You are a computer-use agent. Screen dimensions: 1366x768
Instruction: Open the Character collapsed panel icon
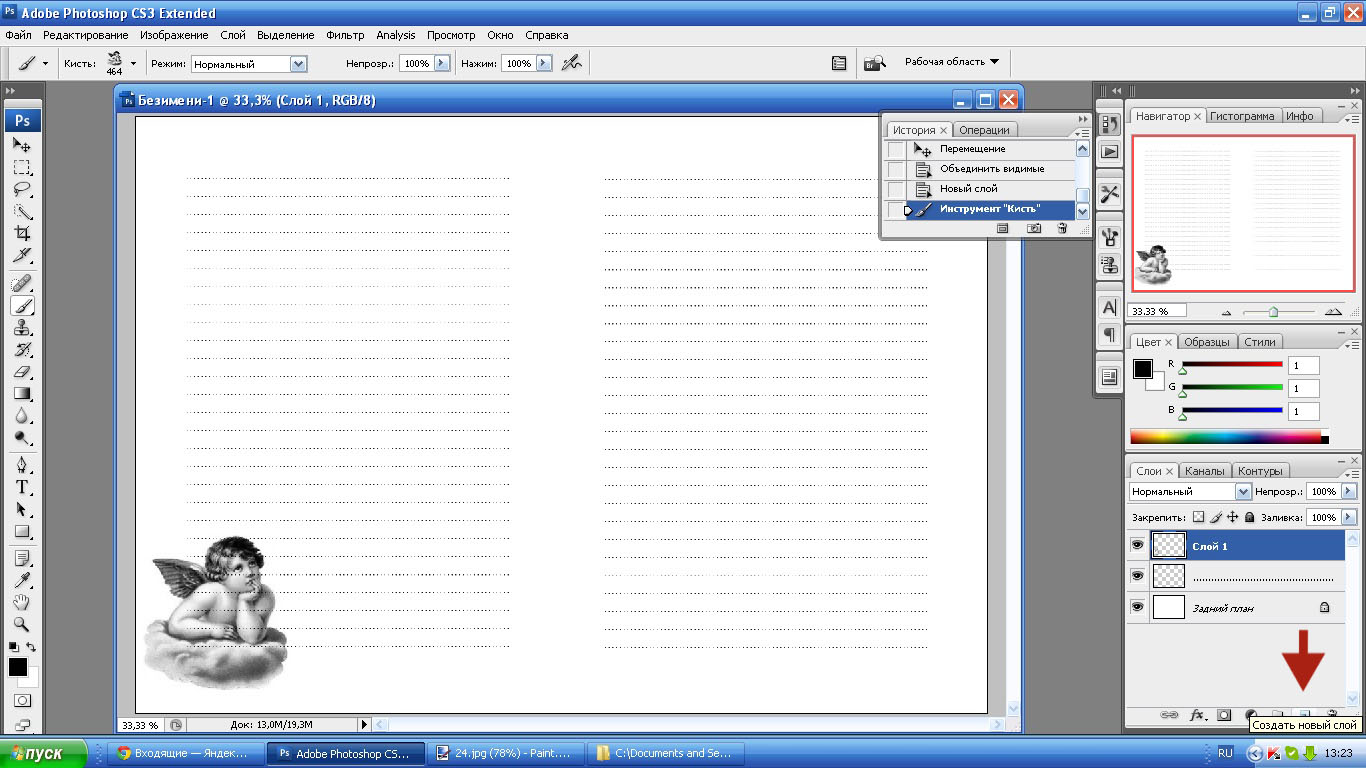(1109, 308)
